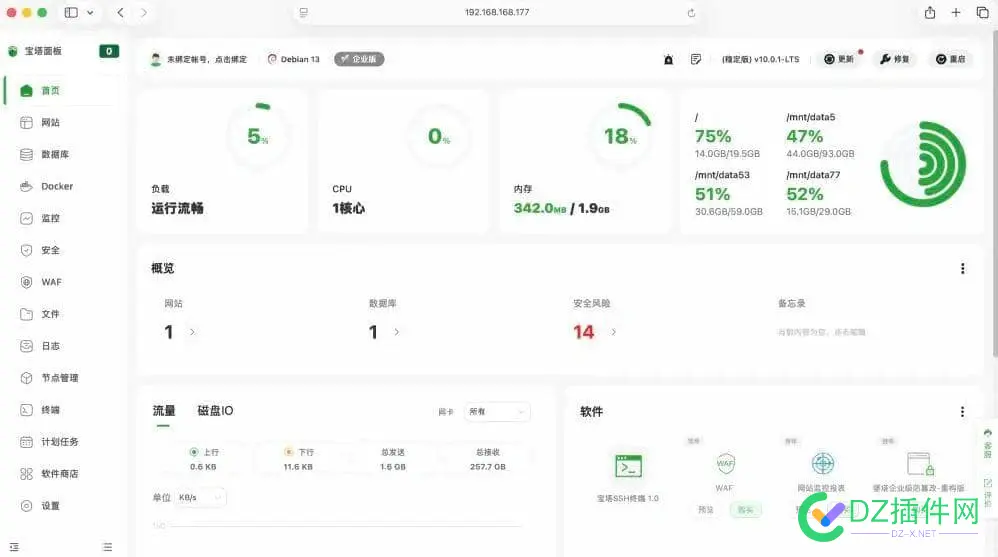Click the CPU 0% gauge
Viewport: 998px width, 557px height.
[x=439, y=136]
